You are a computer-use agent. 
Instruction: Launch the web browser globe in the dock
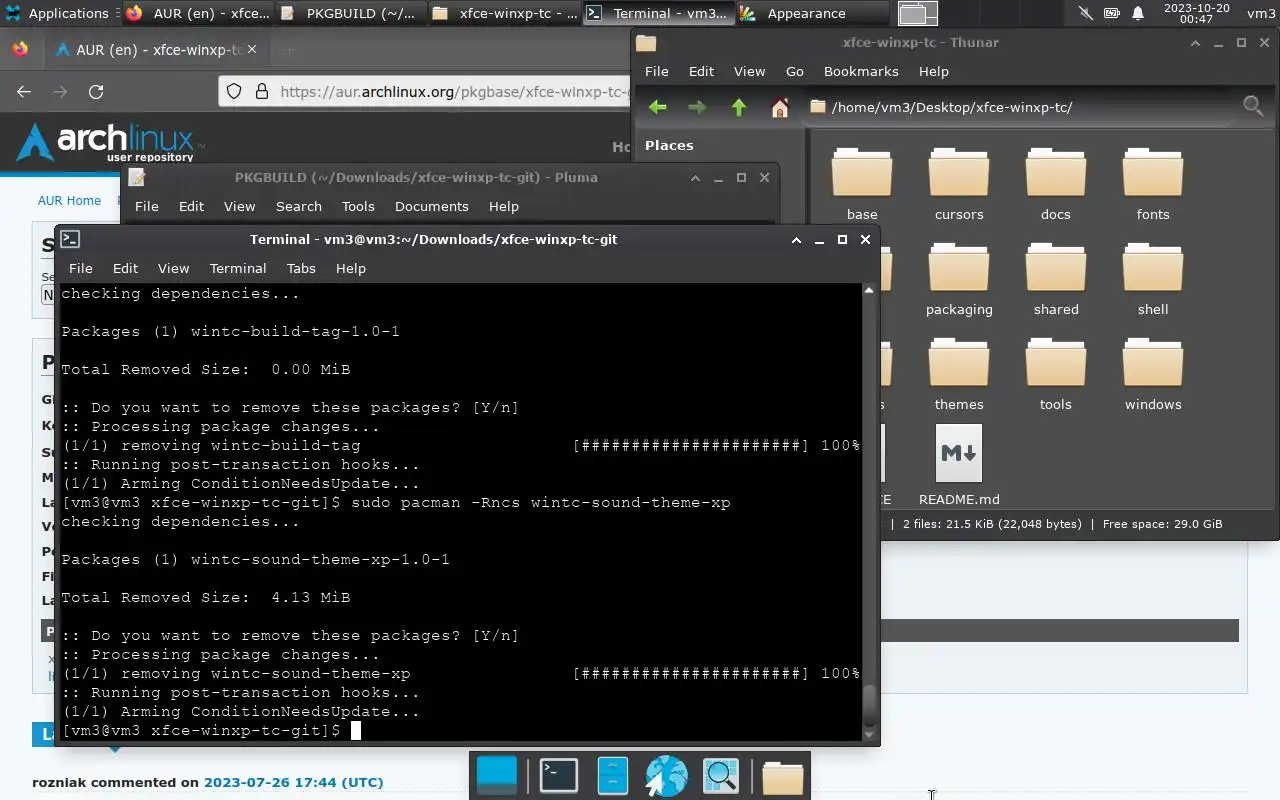[x=666, y=776]
